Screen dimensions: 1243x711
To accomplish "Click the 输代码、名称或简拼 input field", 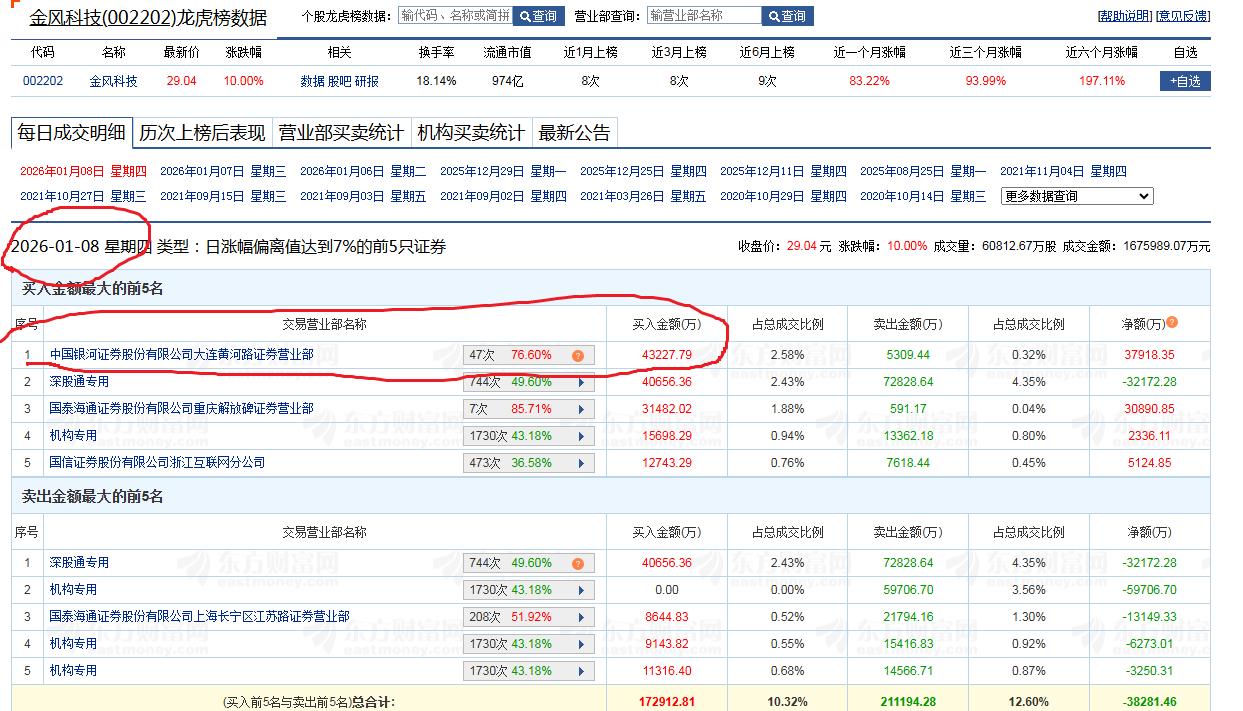I will click(455, 16).
